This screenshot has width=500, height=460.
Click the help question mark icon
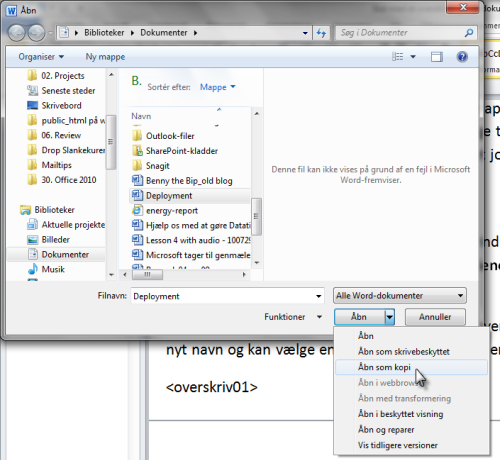click(462, 57)
